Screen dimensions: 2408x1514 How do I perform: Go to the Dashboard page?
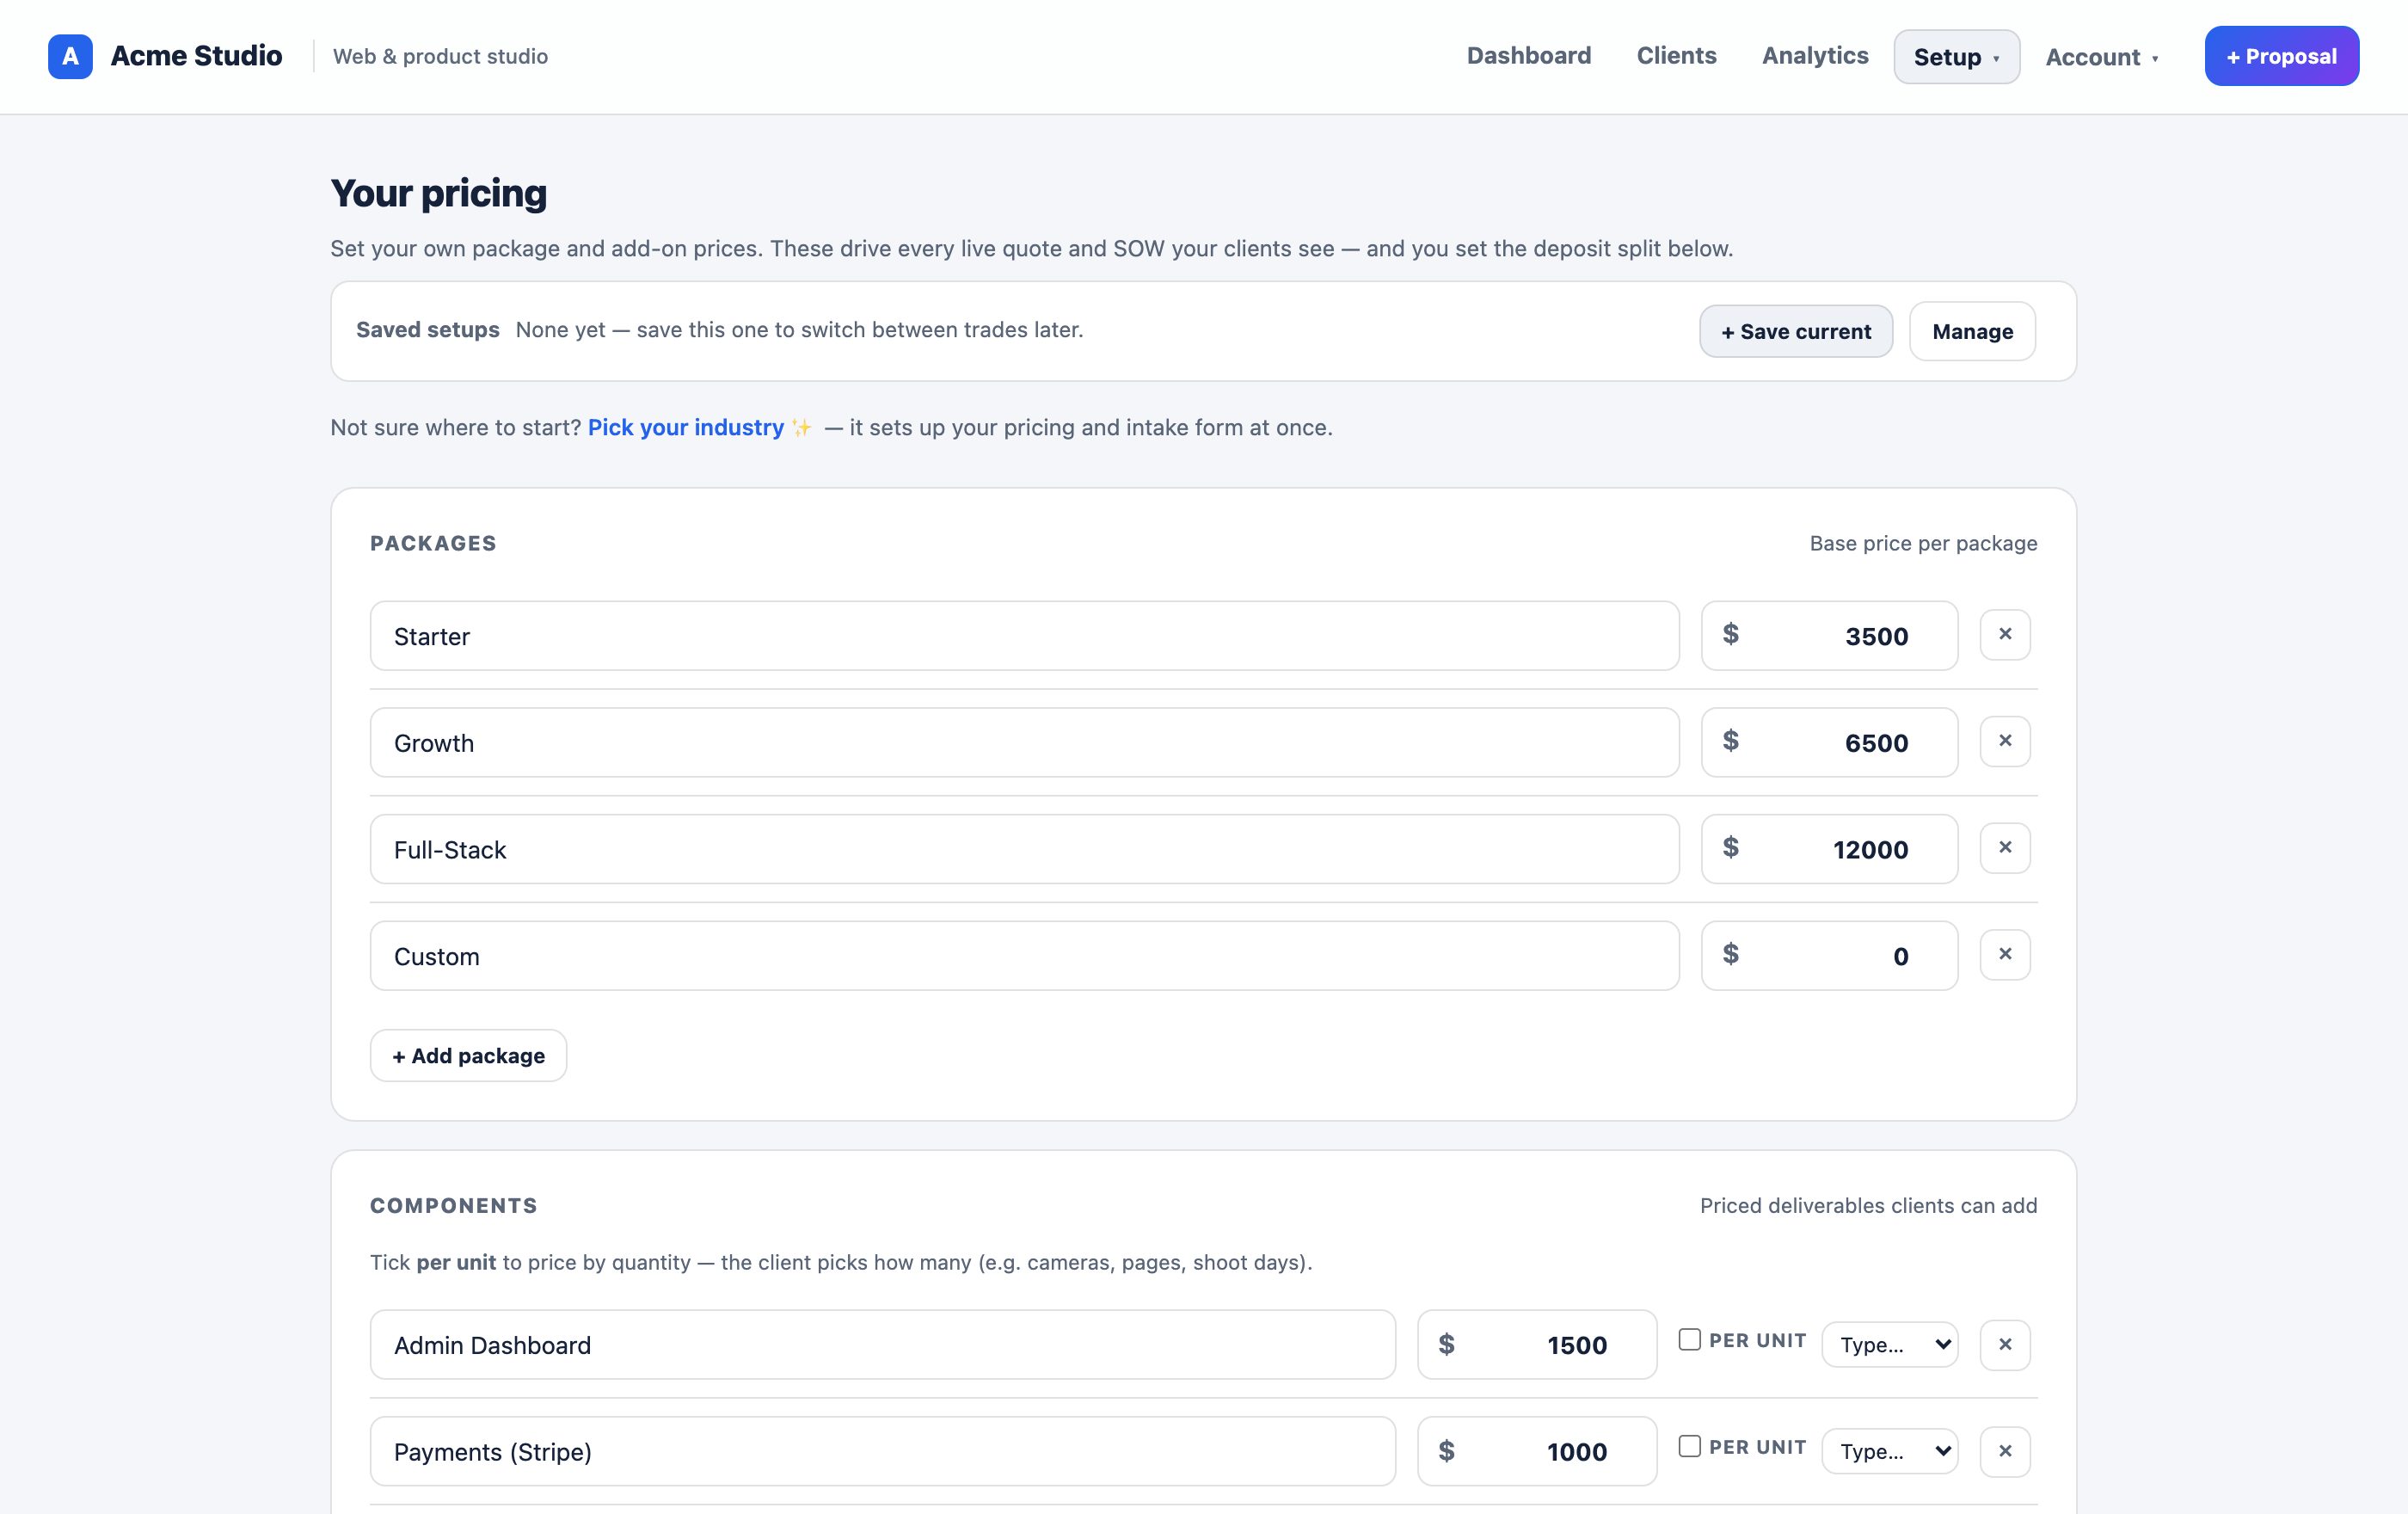(1528, 56)
